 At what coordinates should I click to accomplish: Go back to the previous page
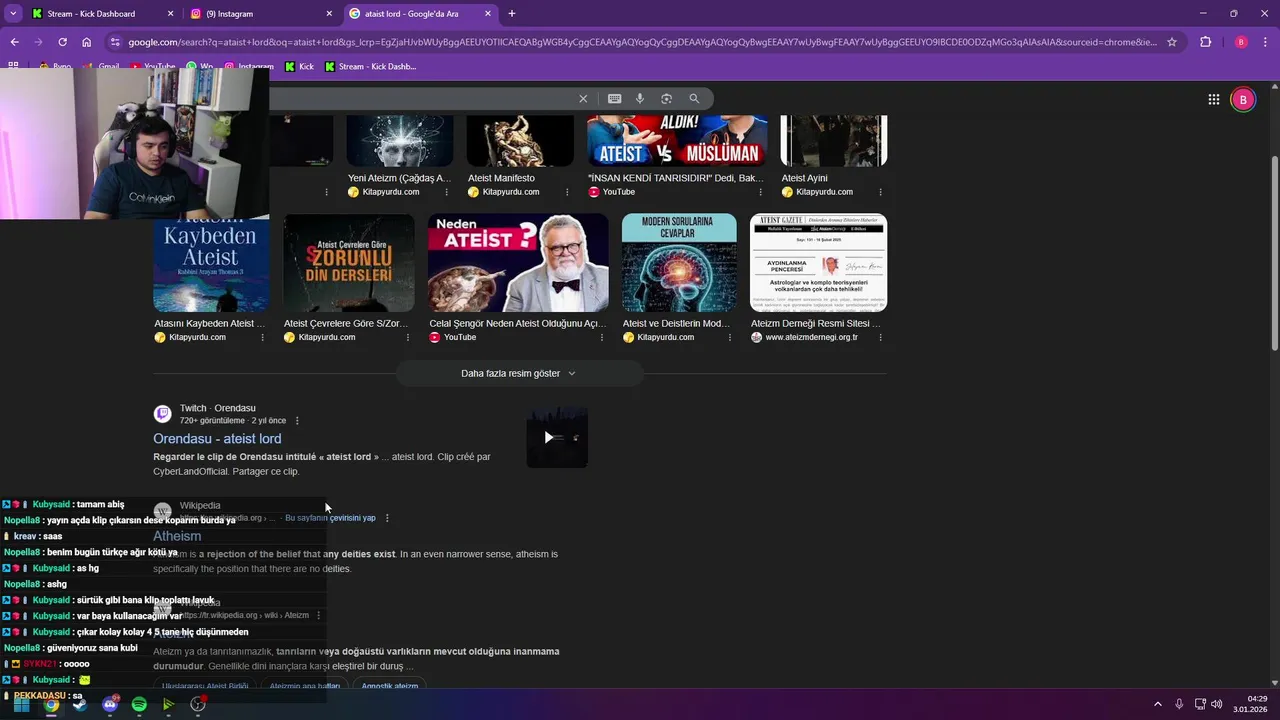[x=14, y=42]
